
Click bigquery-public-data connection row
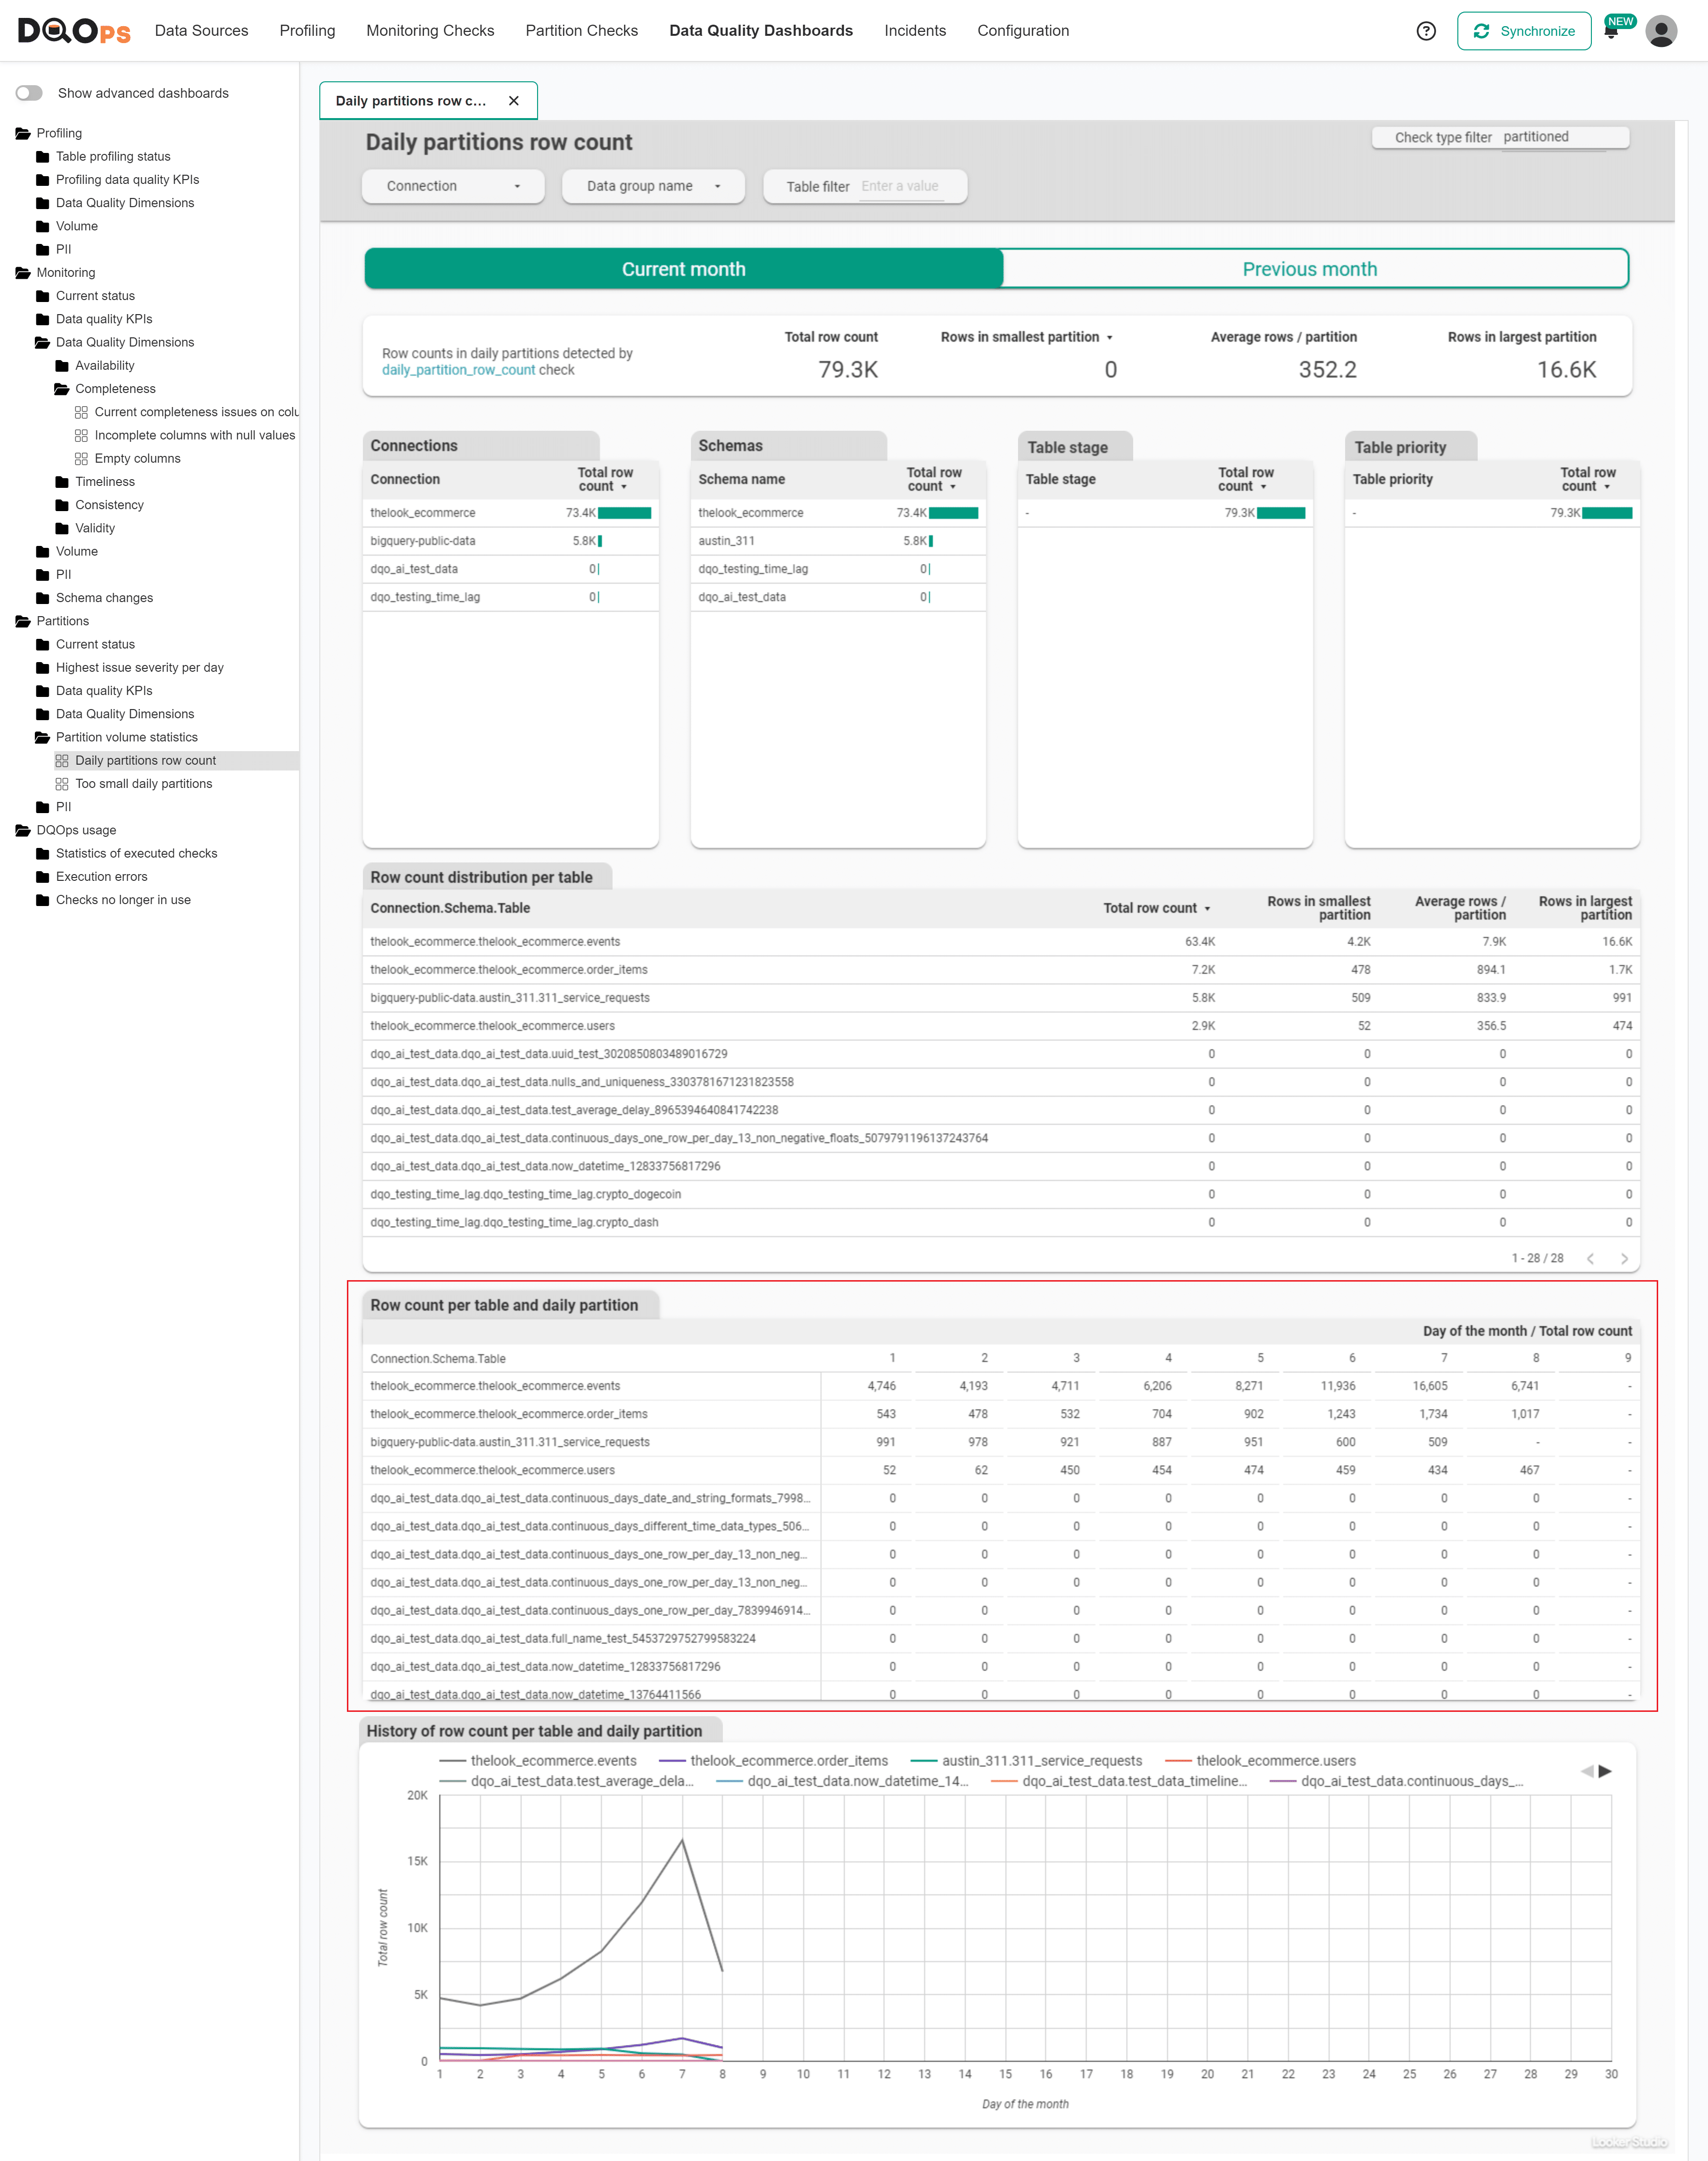[x=510, y=541]
